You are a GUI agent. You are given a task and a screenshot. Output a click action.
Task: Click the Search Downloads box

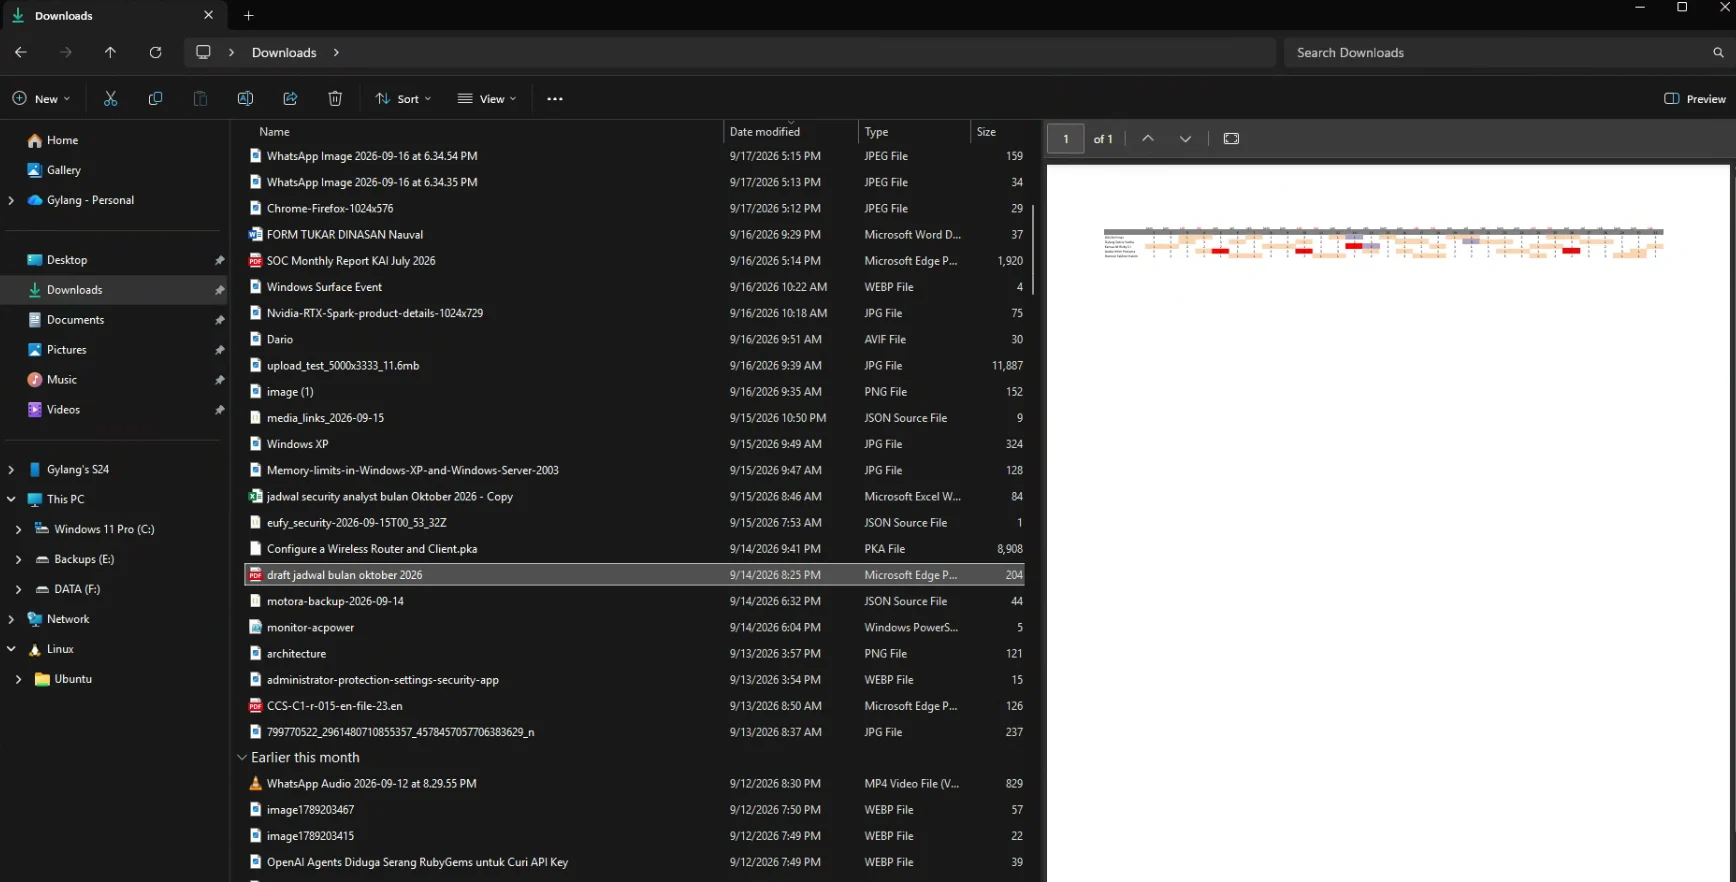(x=1508, y=52)
